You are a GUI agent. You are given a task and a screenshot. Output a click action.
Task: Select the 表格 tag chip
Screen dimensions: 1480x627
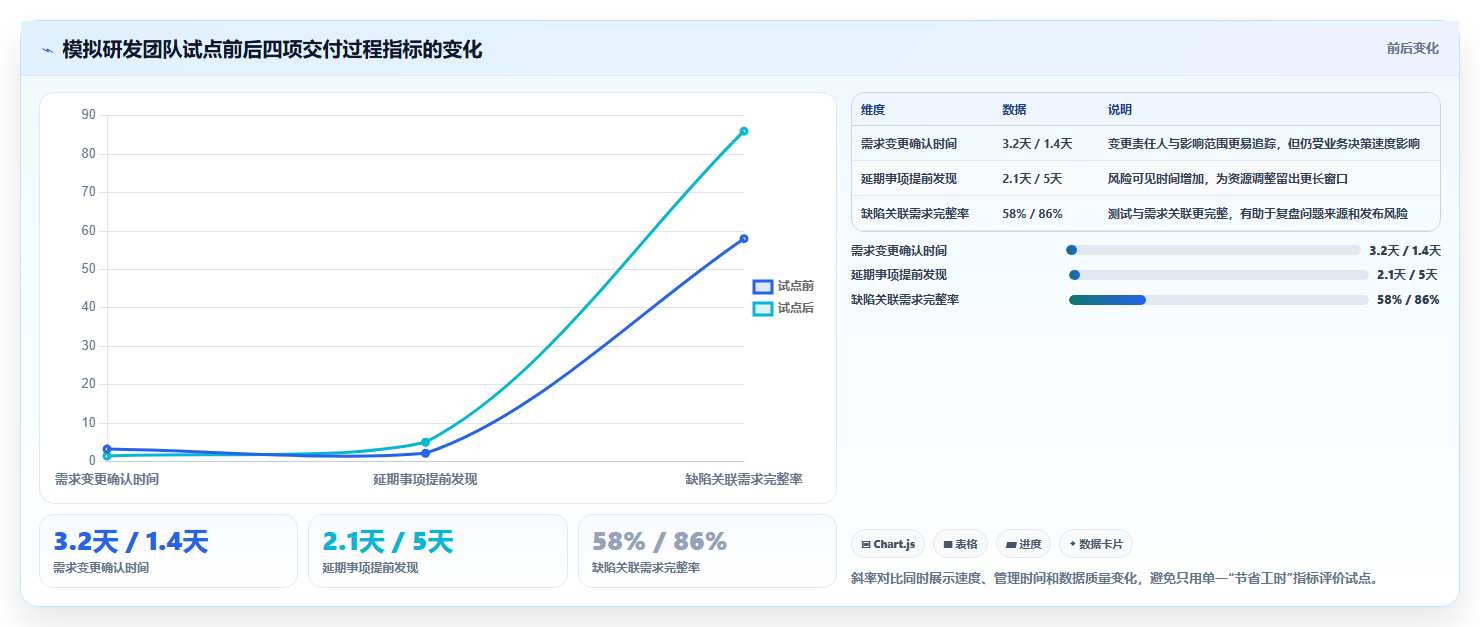pyautogui.click(x=960, y=544)
